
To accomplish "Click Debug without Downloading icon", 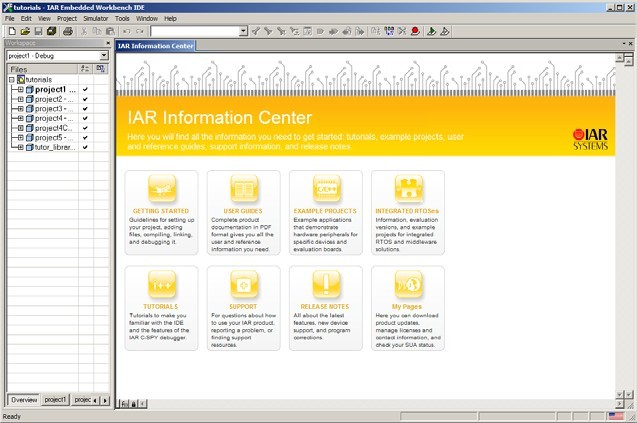I will click(444, 31).
